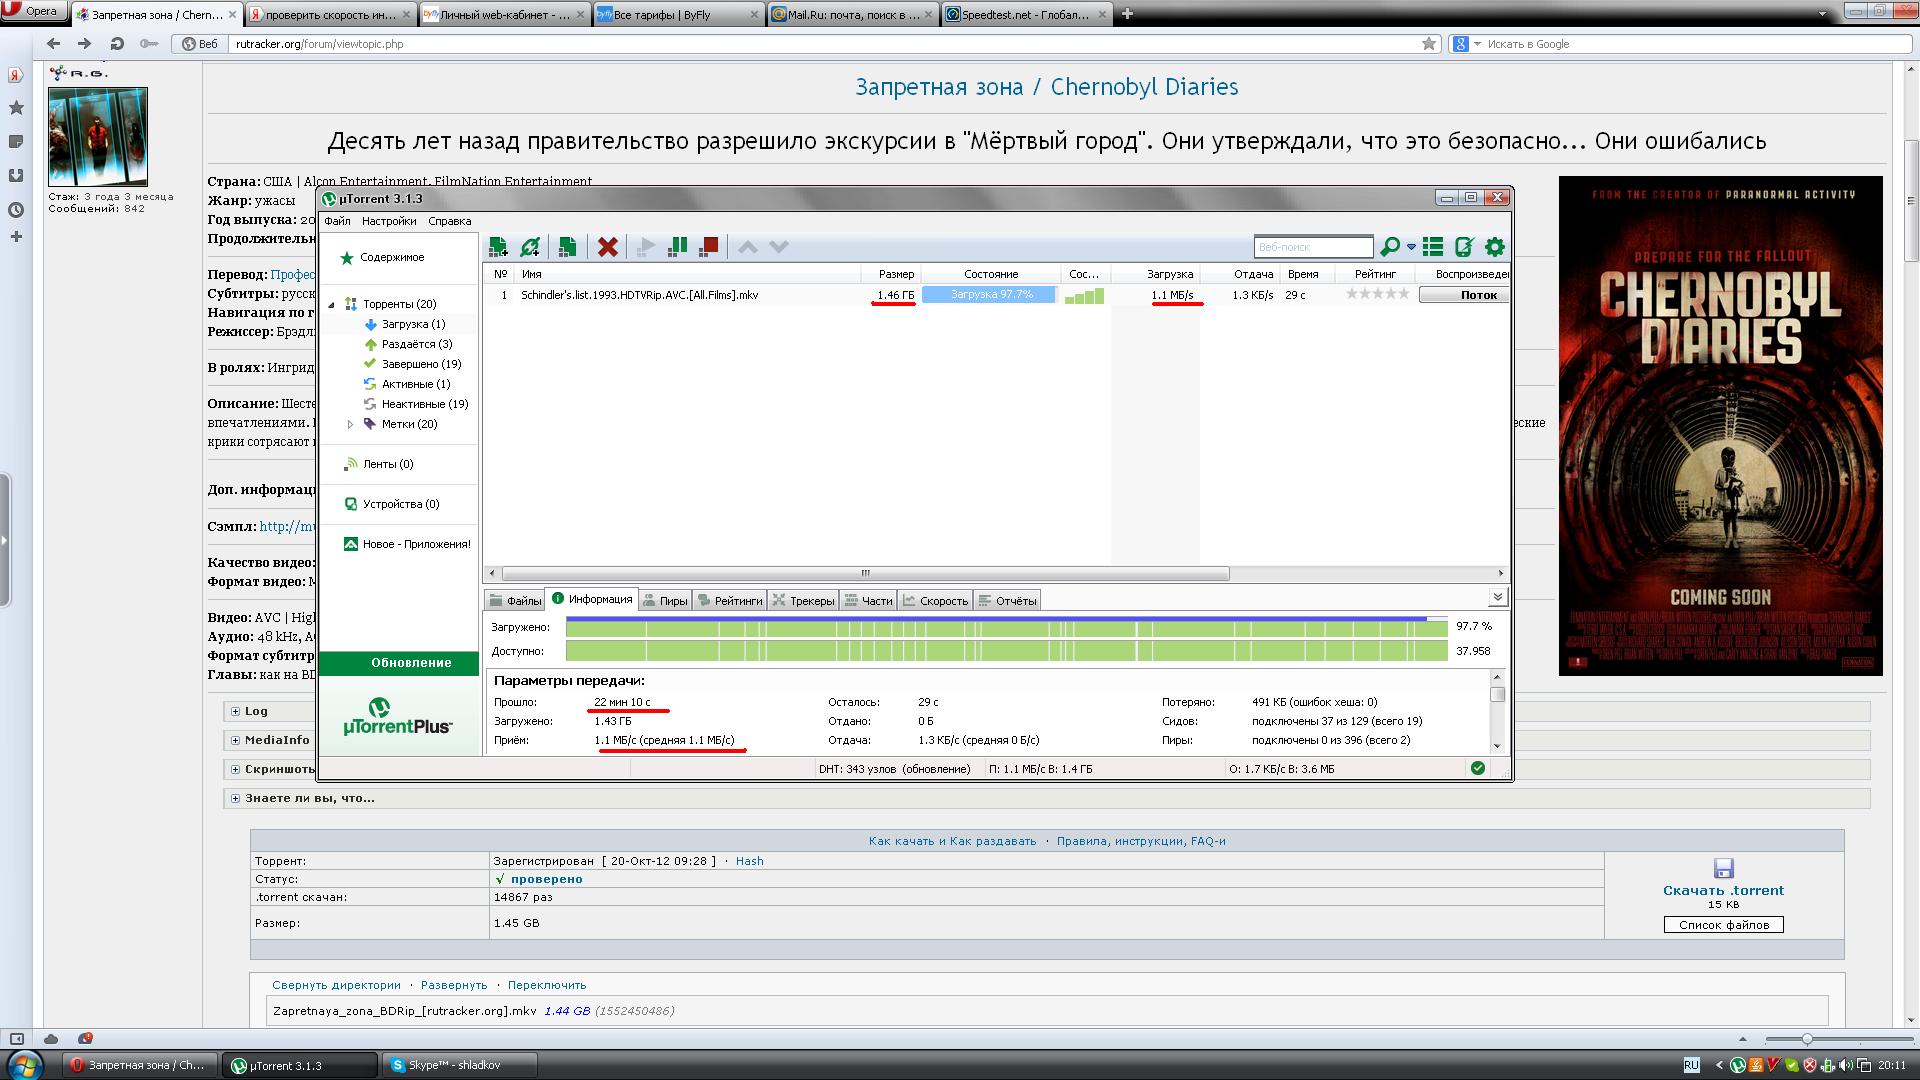Click the torrent list horizontal scrollbar
The width and height of the screenshot is (1920, 1080).
pos(866,573)
